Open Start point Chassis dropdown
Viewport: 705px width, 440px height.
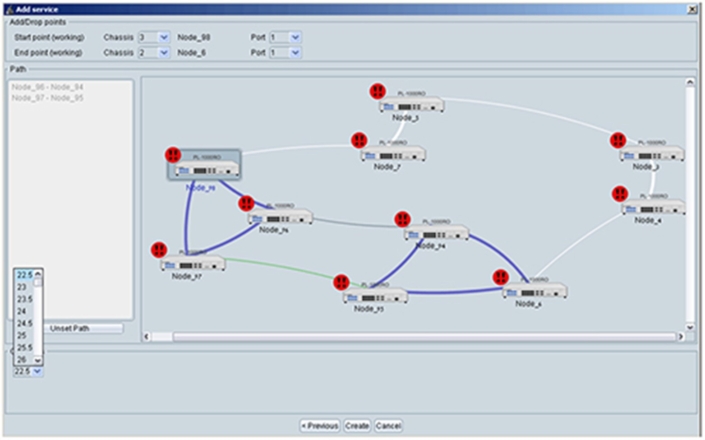(x=154, y=37)
